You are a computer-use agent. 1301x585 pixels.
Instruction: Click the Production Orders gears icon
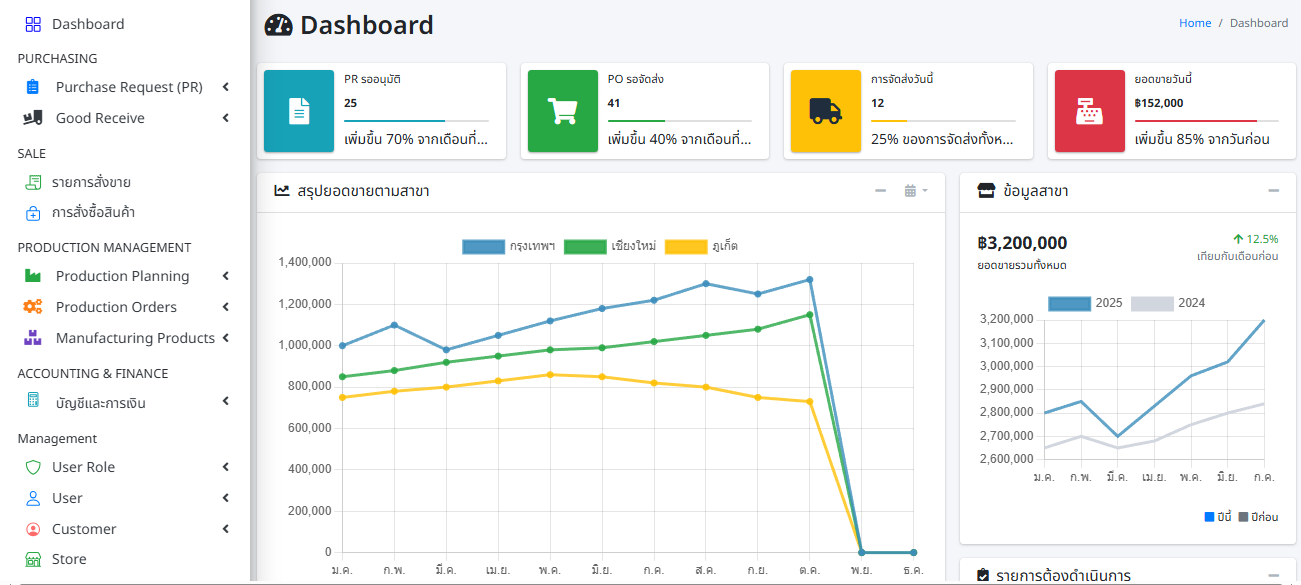[33, 307]
